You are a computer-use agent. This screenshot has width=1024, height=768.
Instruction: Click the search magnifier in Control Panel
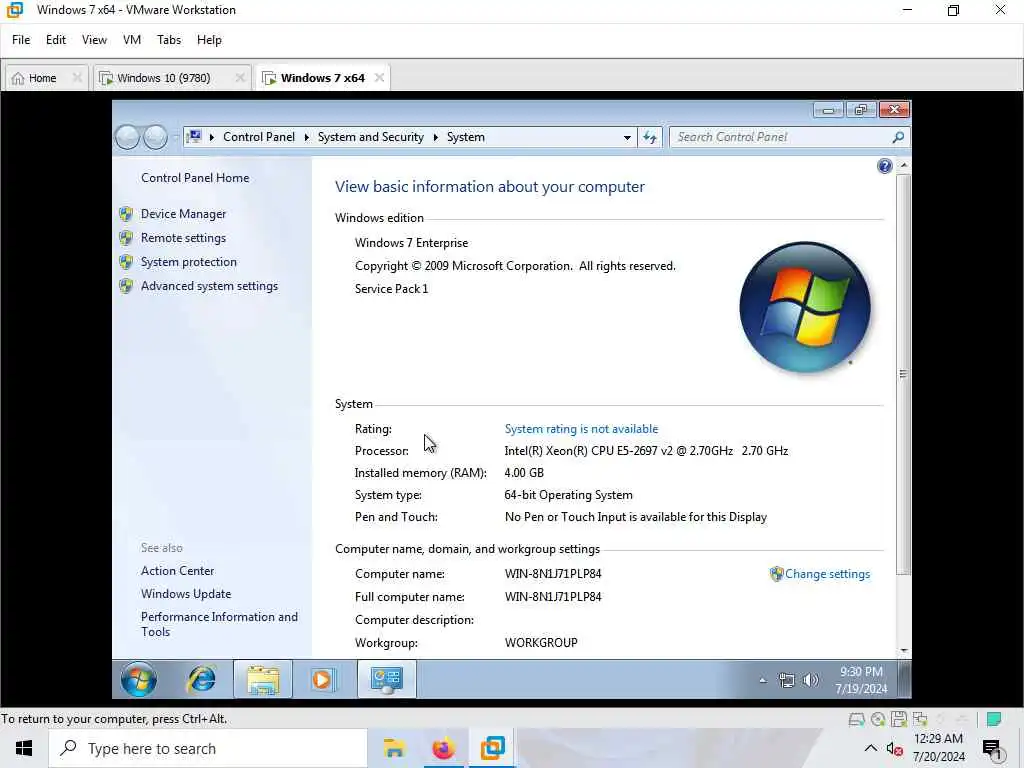click(x=898, y=137)
